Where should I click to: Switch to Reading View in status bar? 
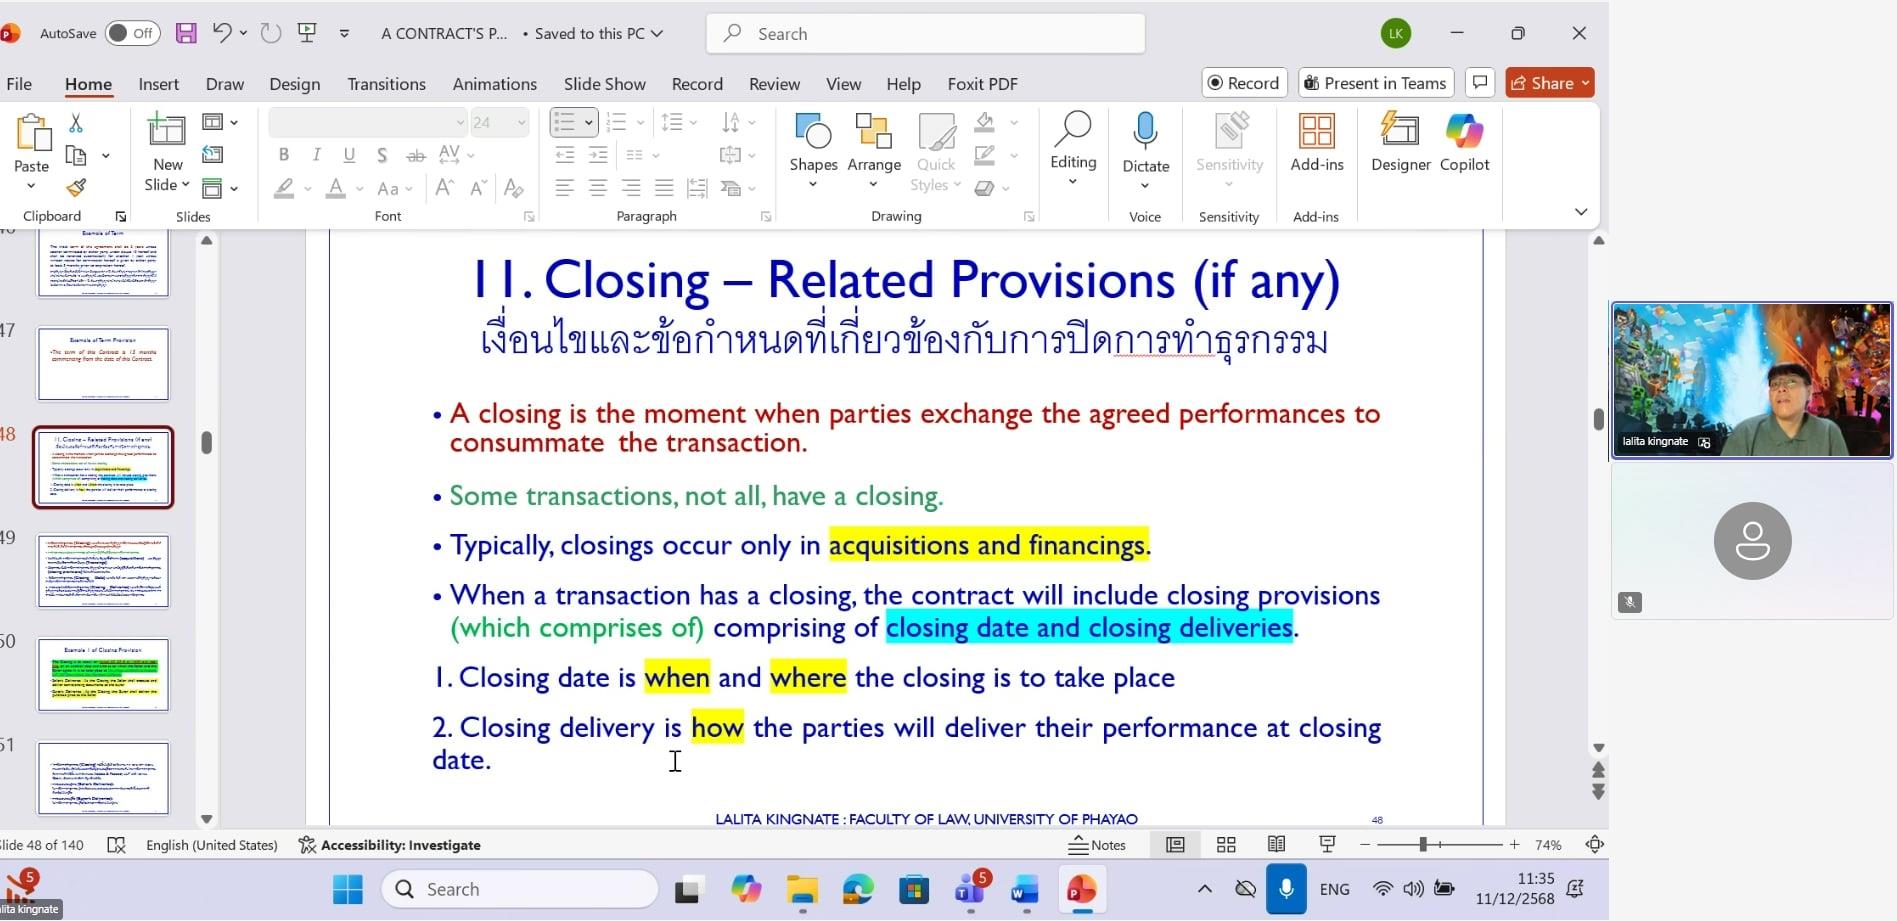tap(1277, 845)
